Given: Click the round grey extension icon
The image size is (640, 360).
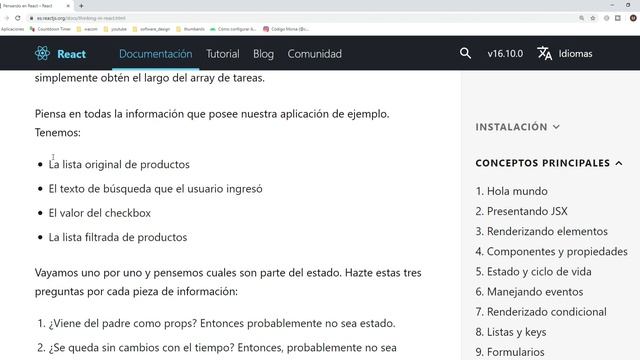Looking at the screenshot, I should tap(607, 18).
